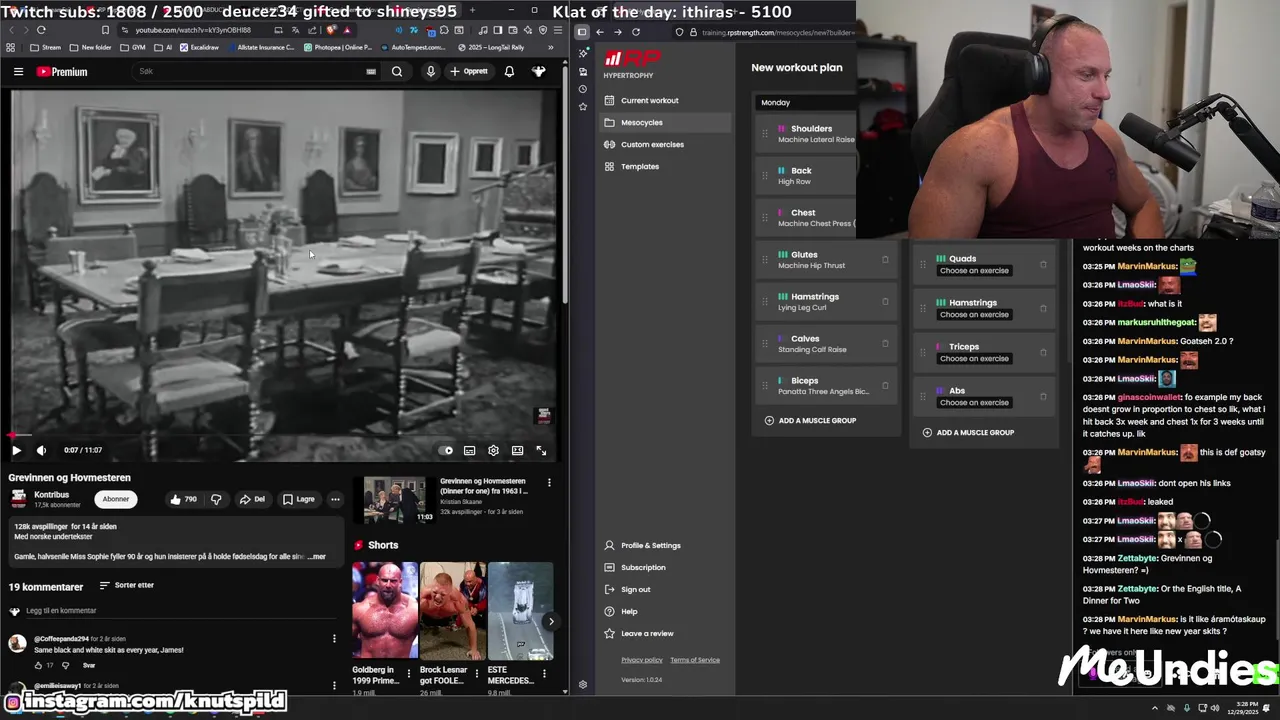Delete the Quads muscle group card

pyautogui.click(x=1043, y=265)
